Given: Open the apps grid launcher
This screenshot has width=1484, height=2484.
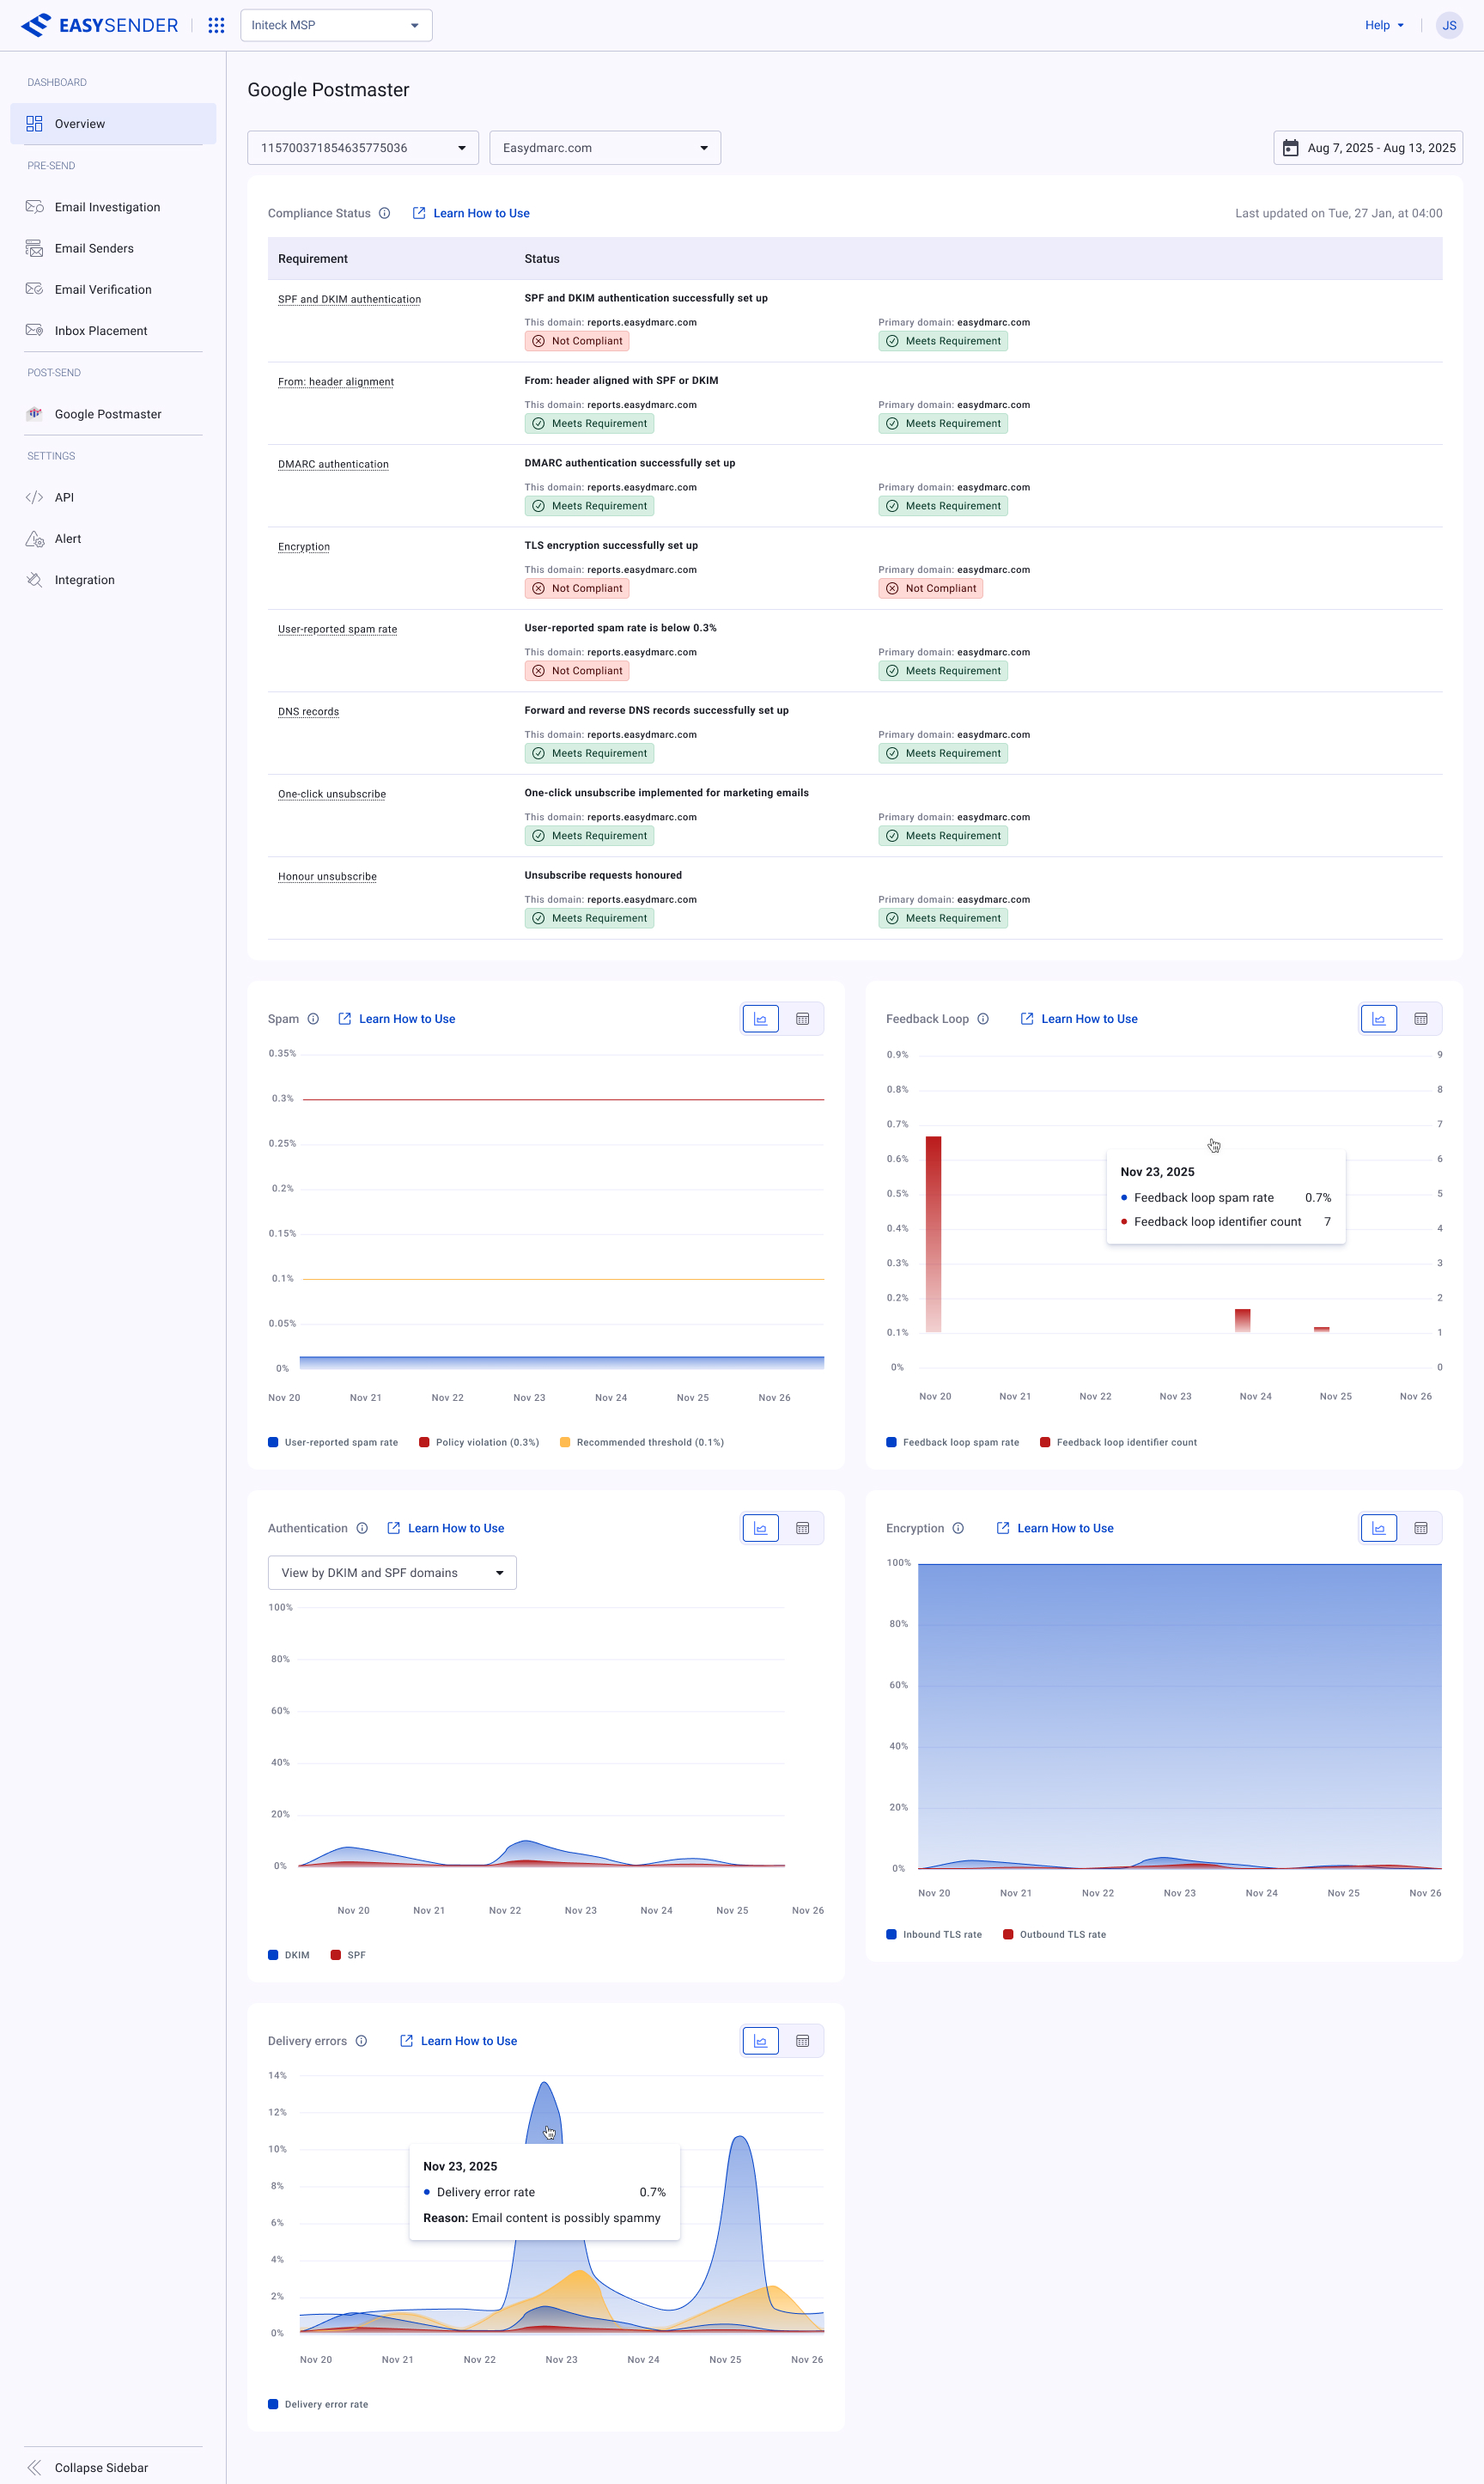Looking at the screenshot, I should (x=216, y=25).
